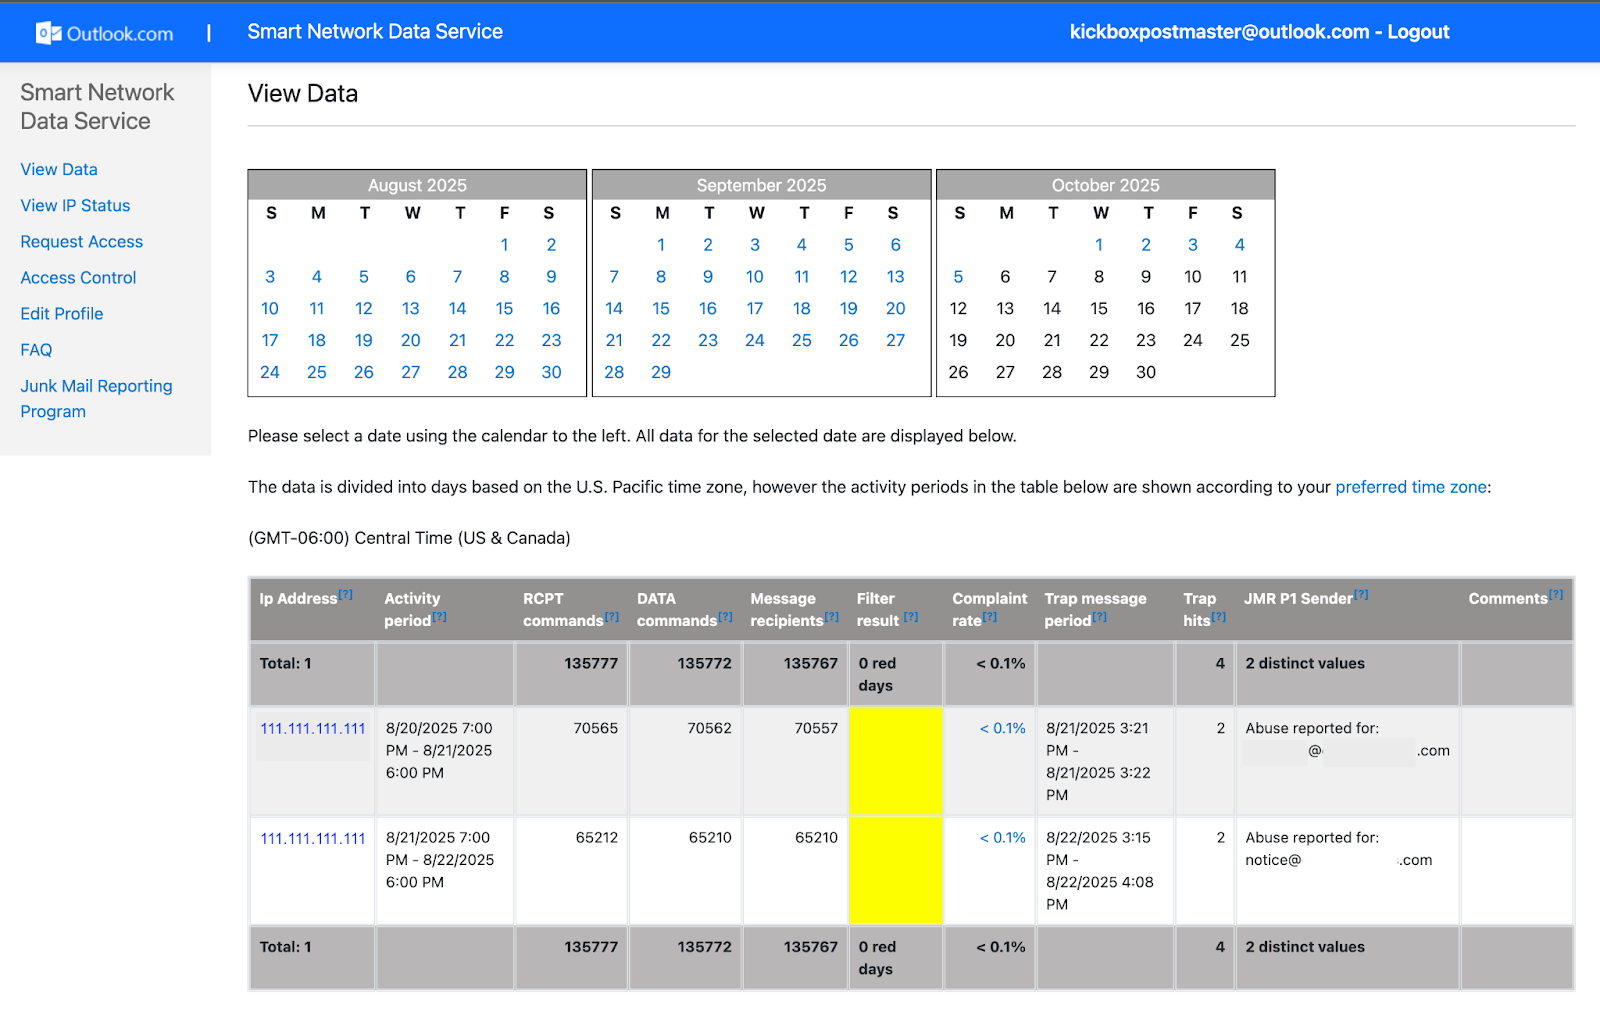
Task: Select September 15 on the calendar
Action: [x=661, y=308]
